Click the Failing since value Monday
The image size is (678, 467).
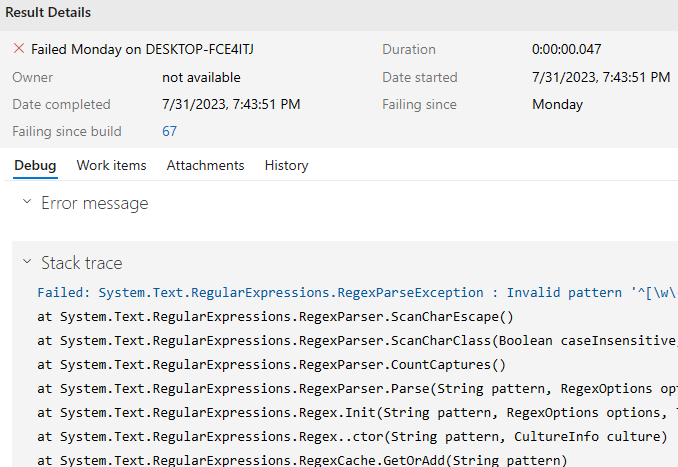point(557,105)
